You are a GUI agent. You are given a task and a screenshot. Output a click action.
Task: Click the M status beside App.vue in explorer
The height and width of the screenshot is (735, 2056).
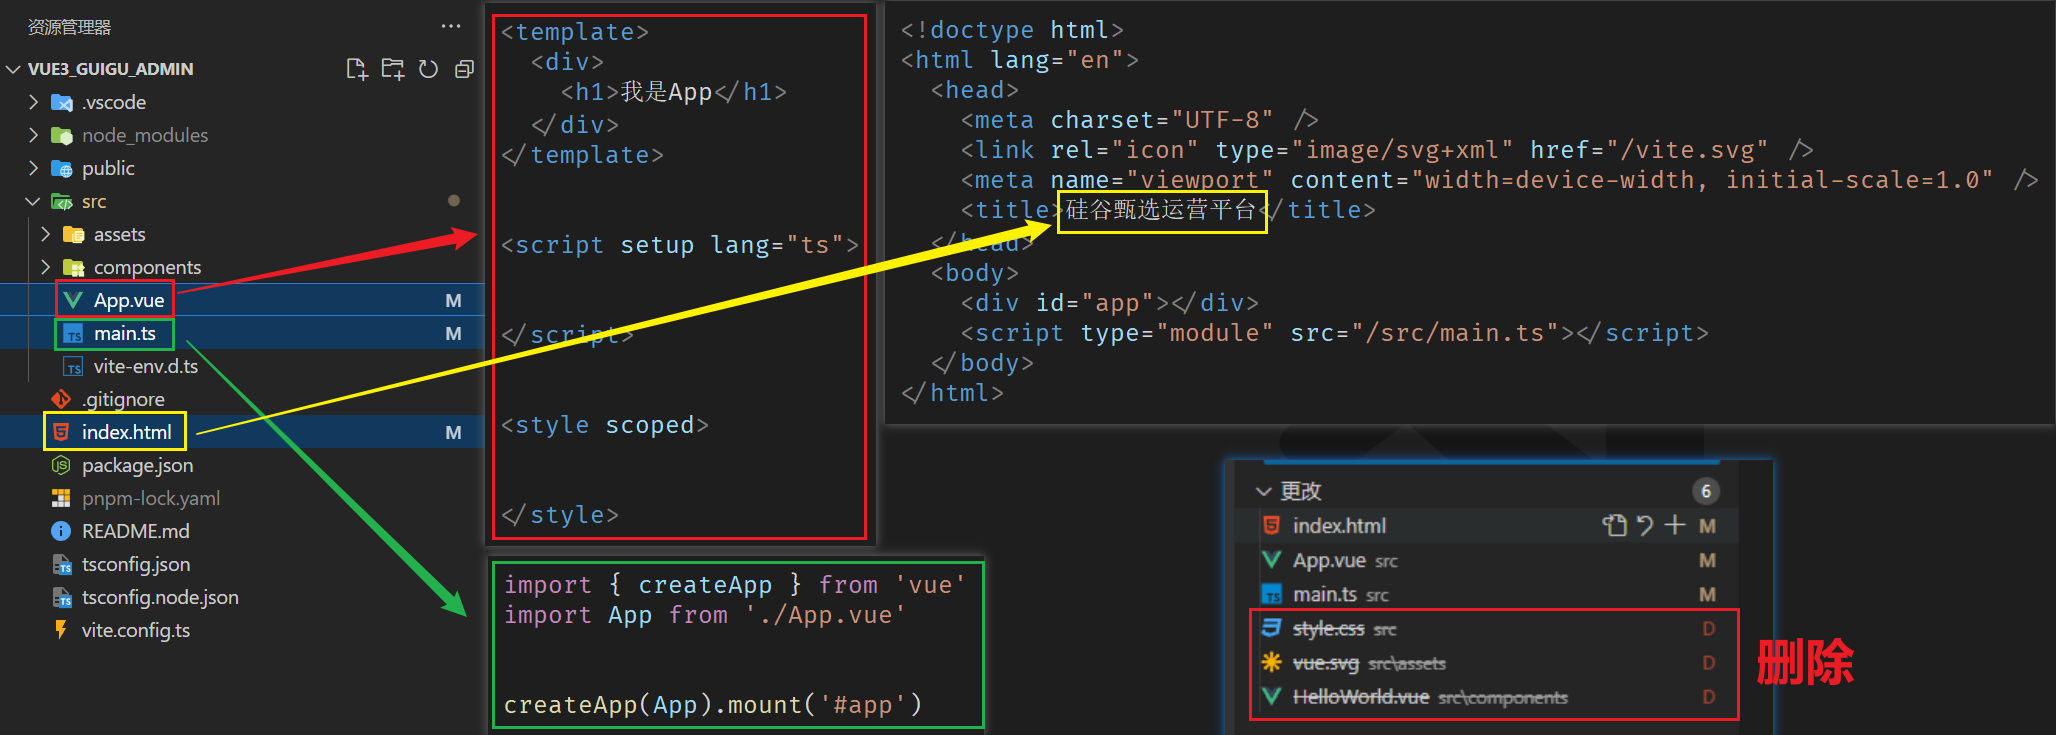point(453,301)
